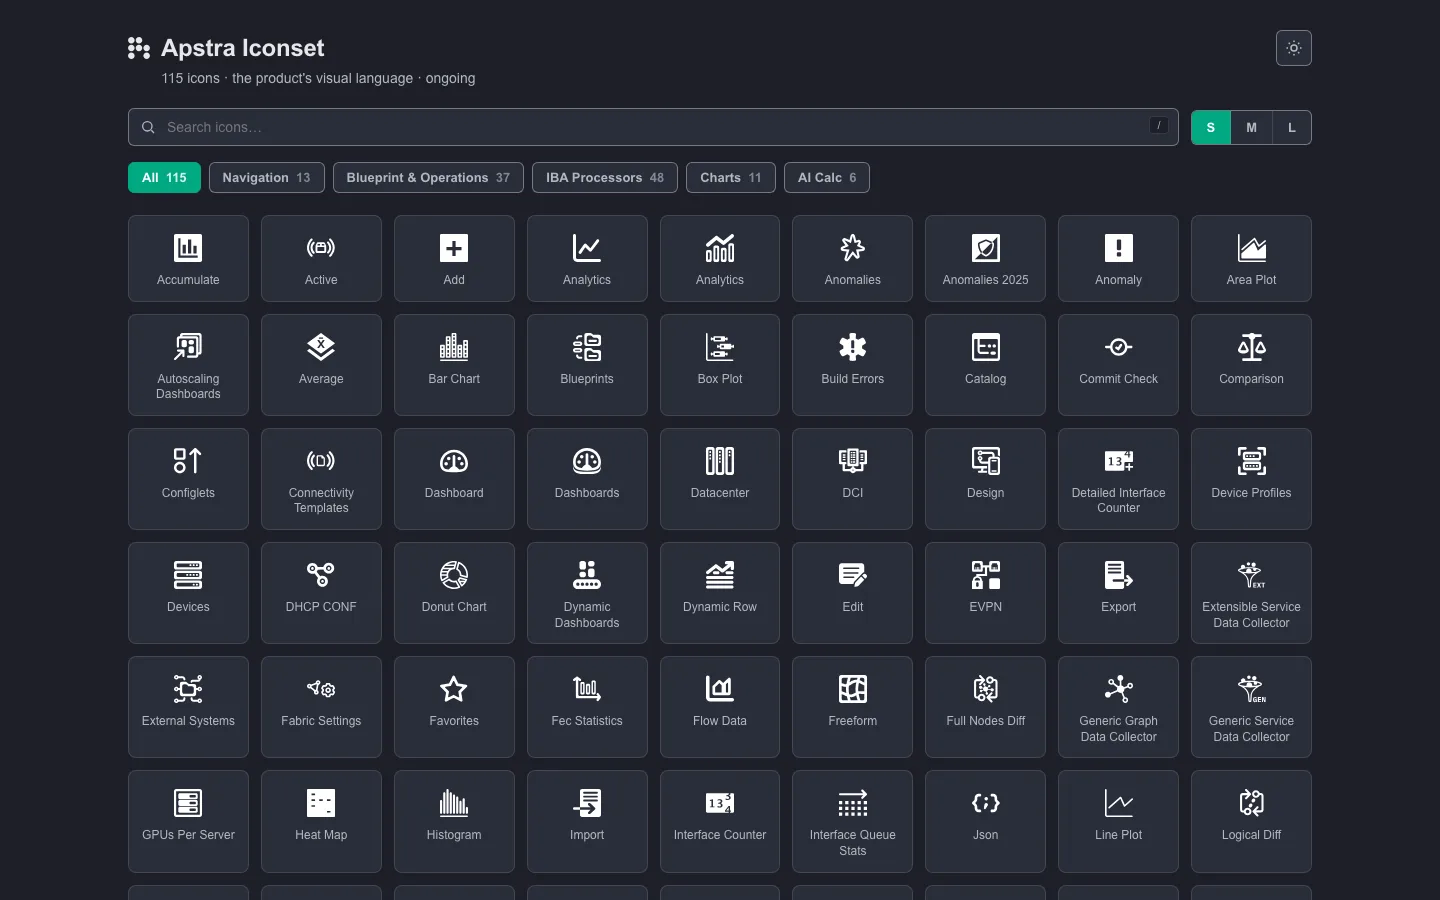Select the External Systems icon
Image resolution: width=1440 pixels, height=900 pixels.
pyautogui.click(x=188, y=707)
